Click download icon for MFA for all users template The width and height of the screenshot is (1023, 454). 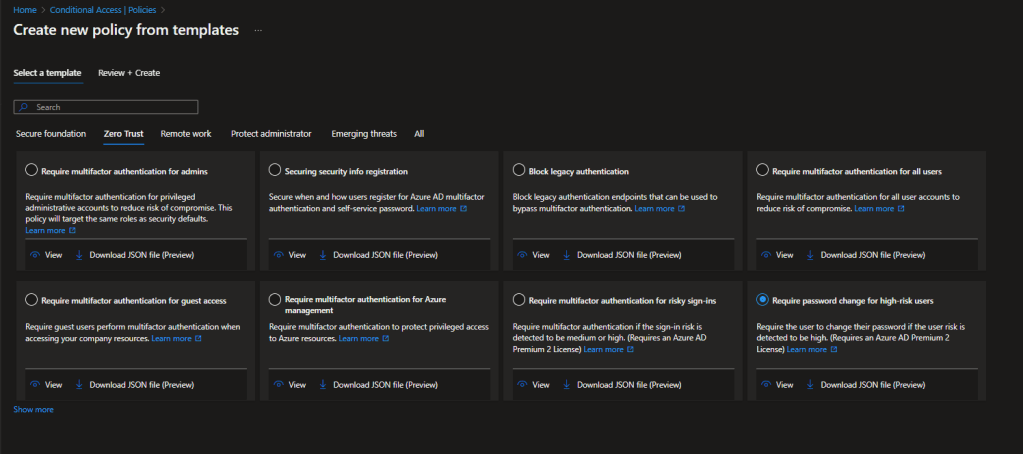pos(810,255)
